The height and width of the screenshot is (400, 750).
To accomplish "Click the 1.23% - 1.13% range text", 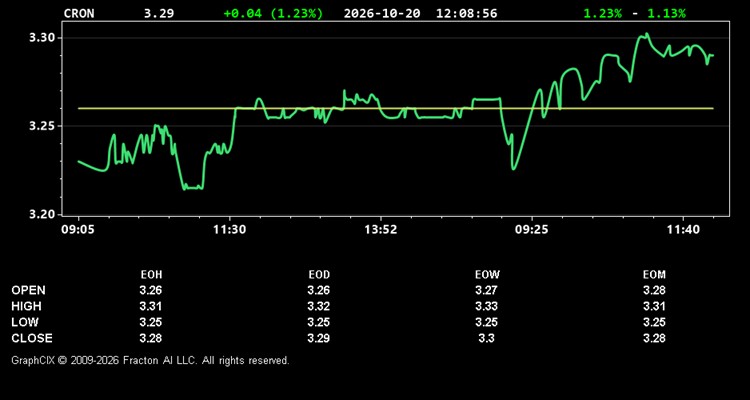I will click(634, 13).
